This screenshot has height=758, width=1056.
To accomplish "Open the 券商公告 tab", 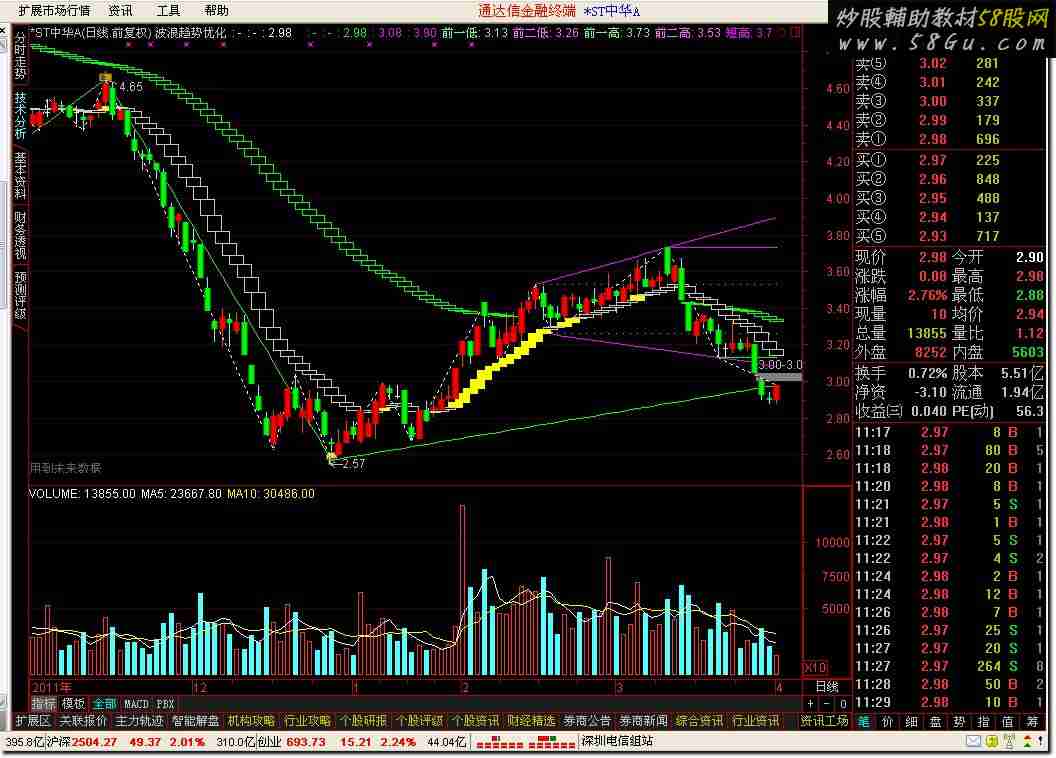I will (x=587, y=721).
